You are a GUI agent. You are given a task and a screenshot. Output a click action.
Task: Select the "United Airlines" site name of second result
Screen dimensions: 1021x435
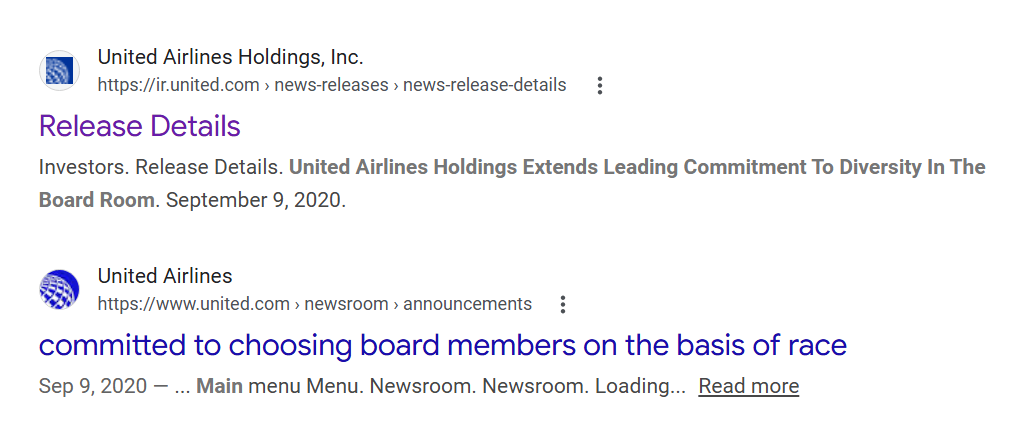click(165, 276)
